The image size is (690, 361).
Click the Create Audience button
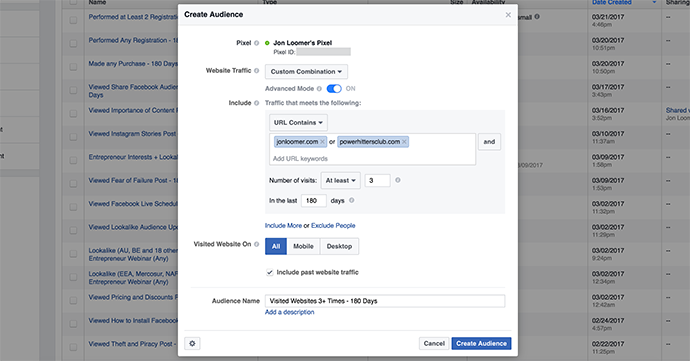point(481,343)
